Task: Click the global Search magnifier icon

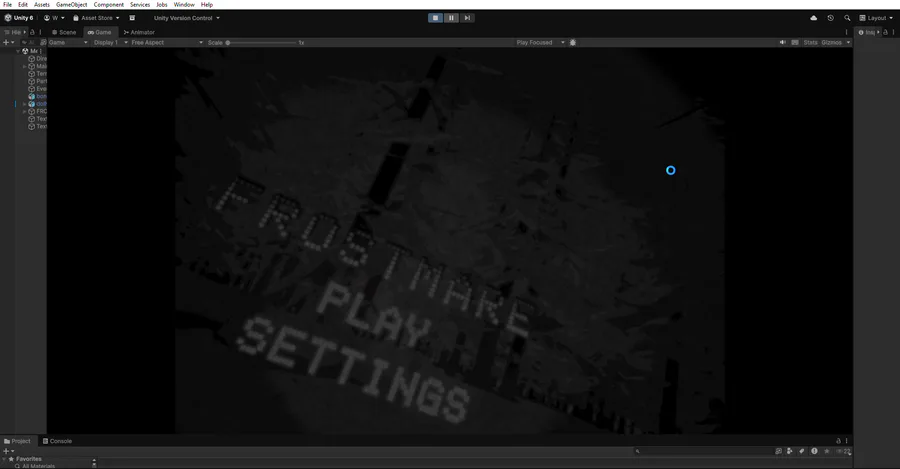Action: pyautogui.click(x=847, y=18)
